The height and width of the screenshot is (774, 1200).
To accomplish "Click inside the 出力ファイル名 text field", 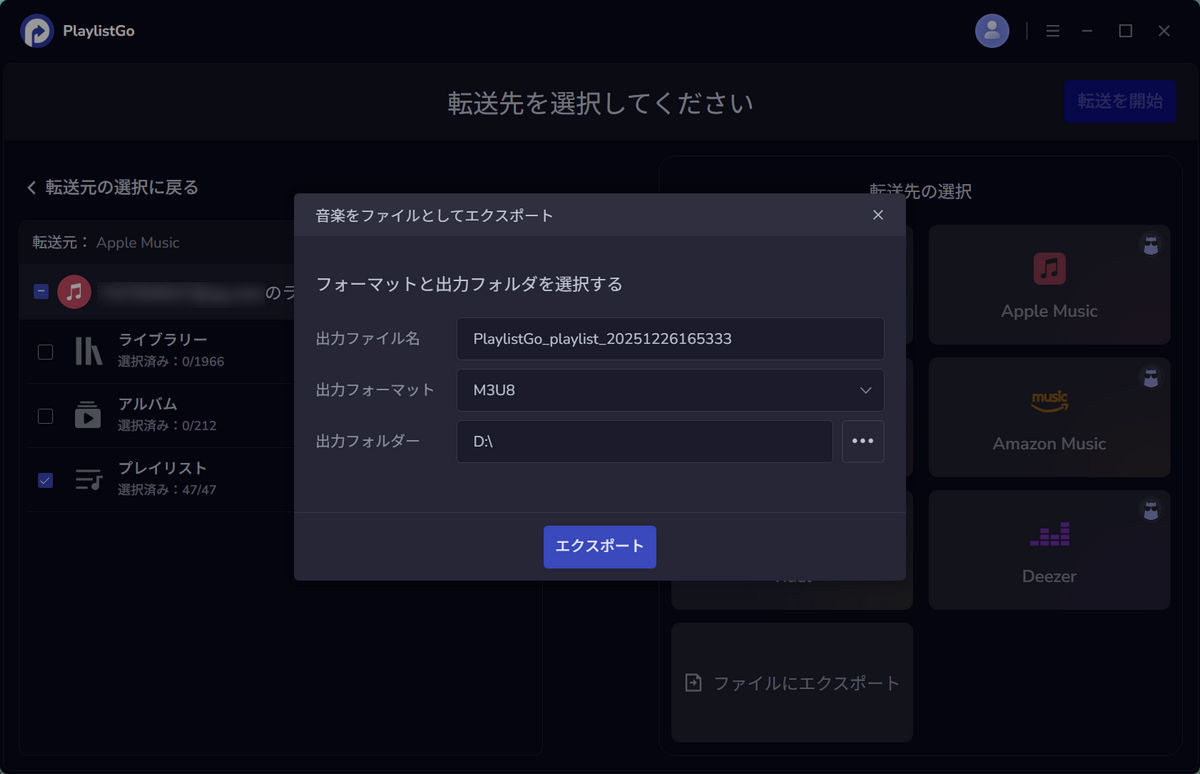I will [x=670, y=338].
